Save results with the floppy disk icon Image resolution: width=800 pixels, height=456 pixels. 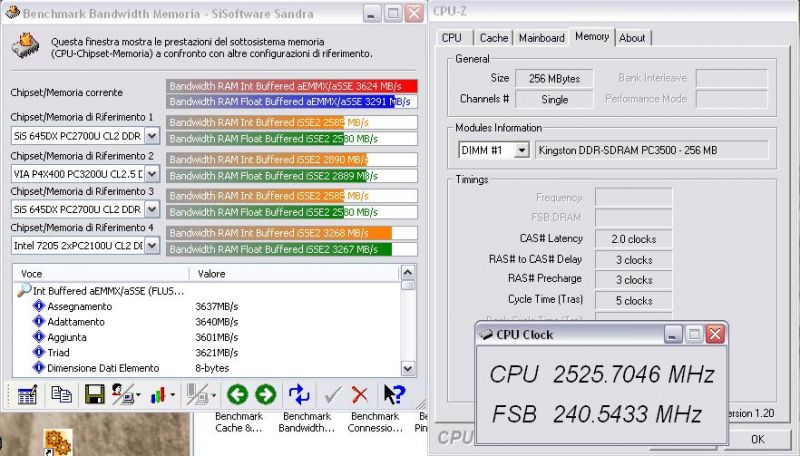[94, 394]
